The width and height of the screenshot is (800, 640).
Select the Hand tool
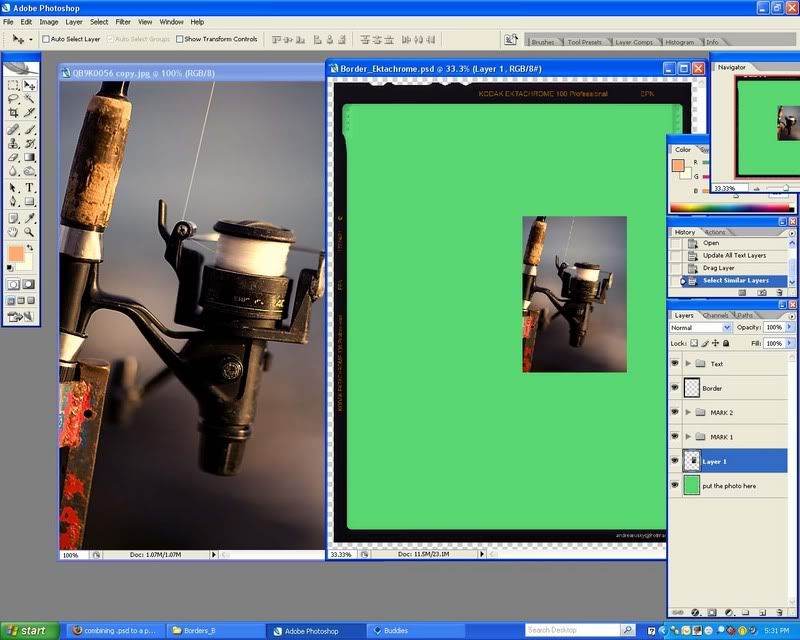[13, 231]
